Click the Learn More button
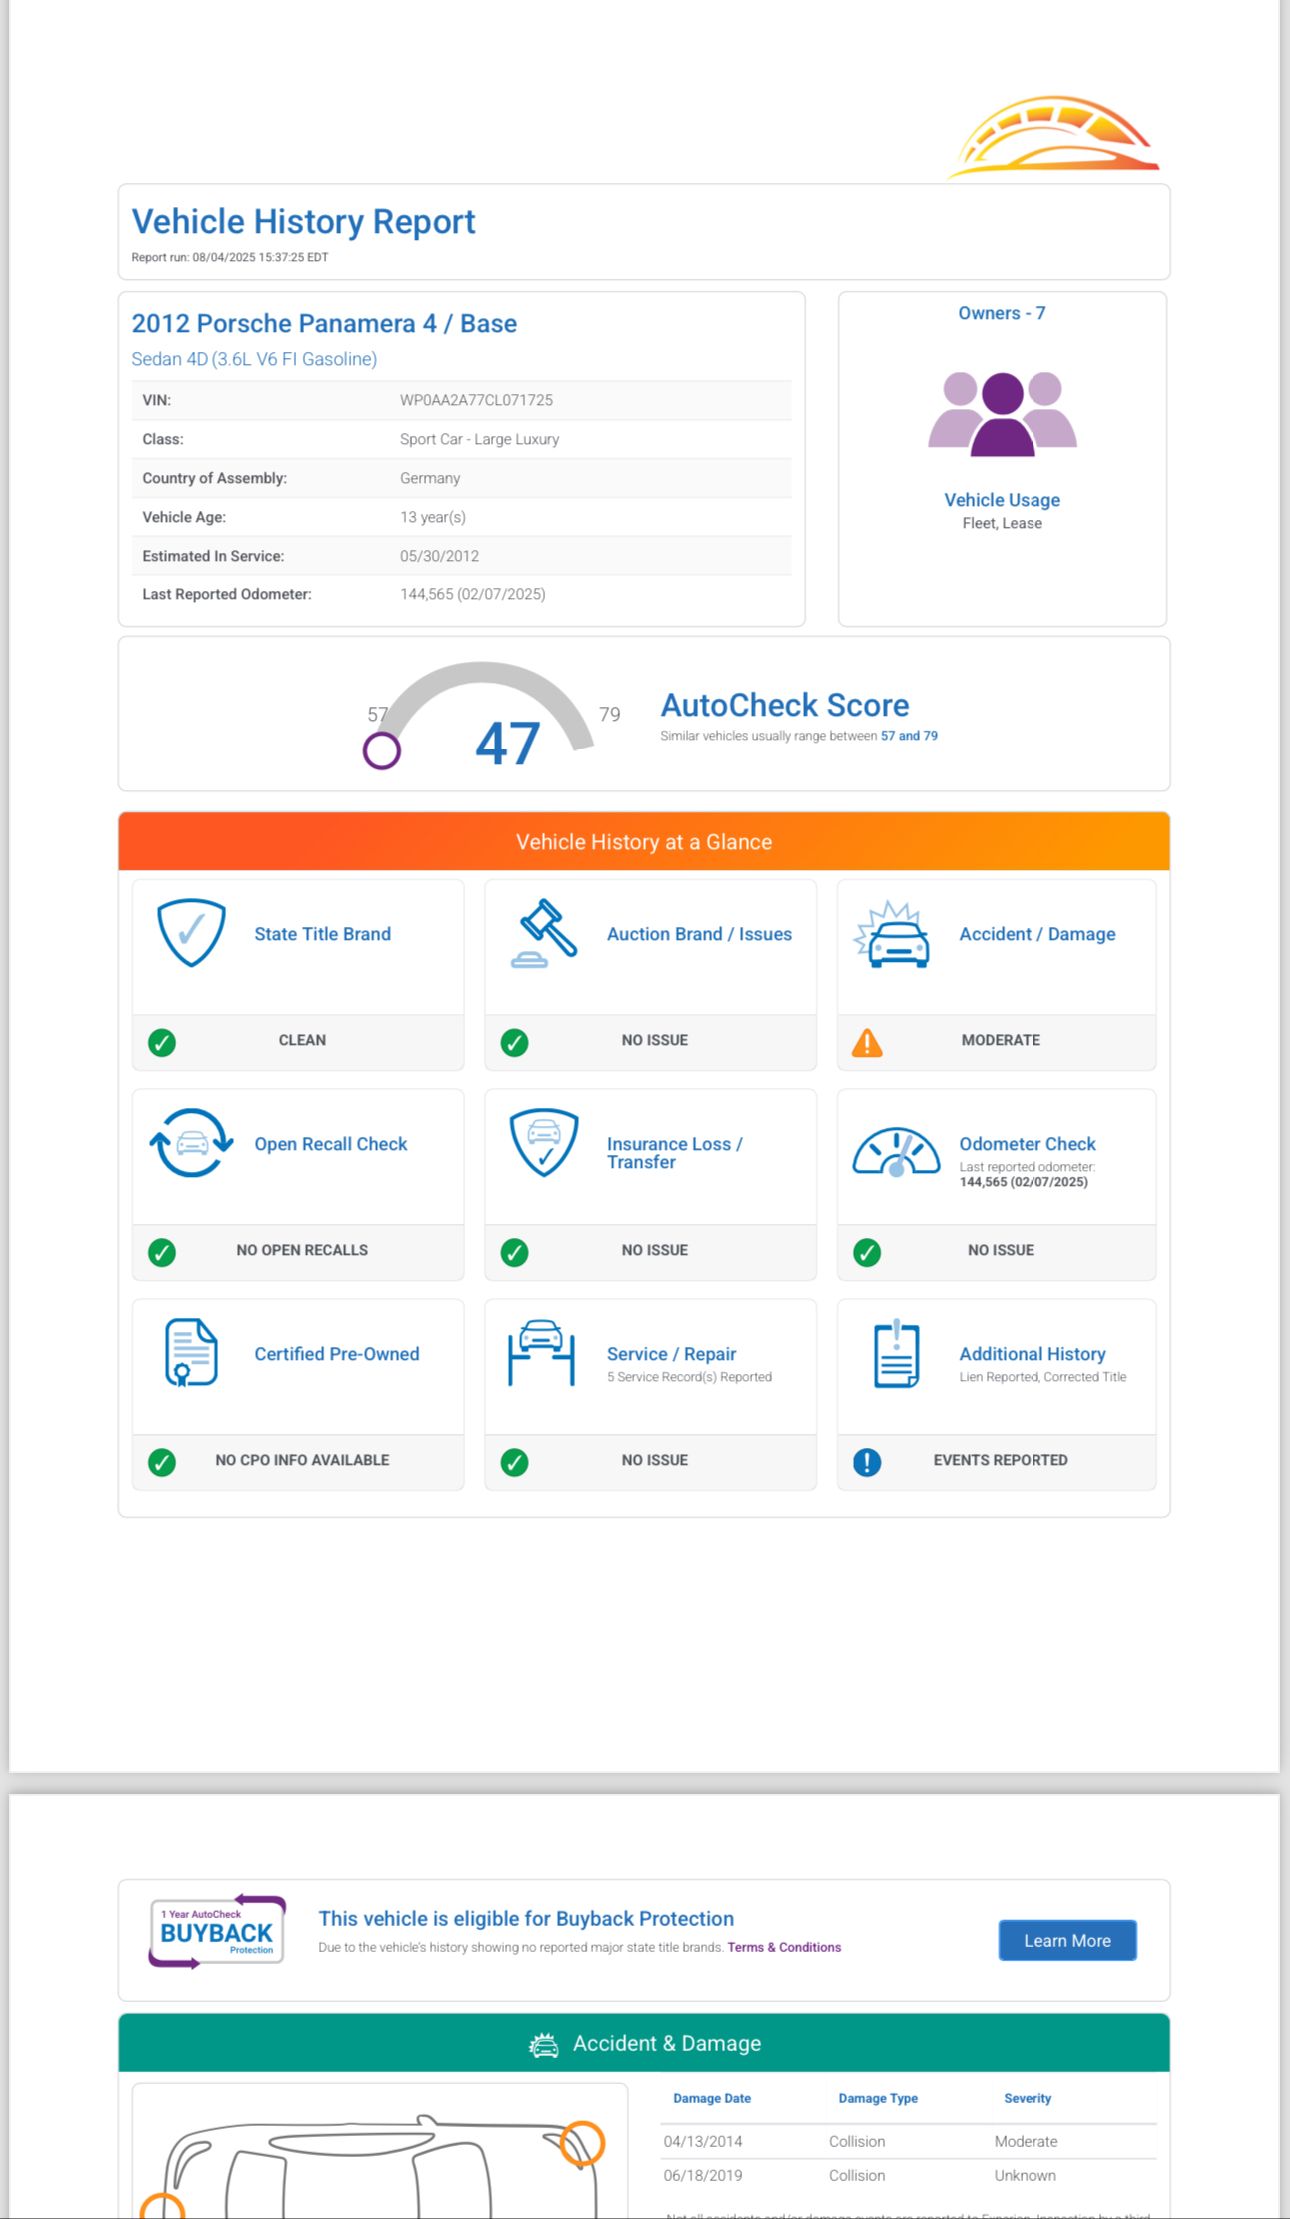The width and height of the screenshot is (1290, 2219). click(x=1067, y=1940)
